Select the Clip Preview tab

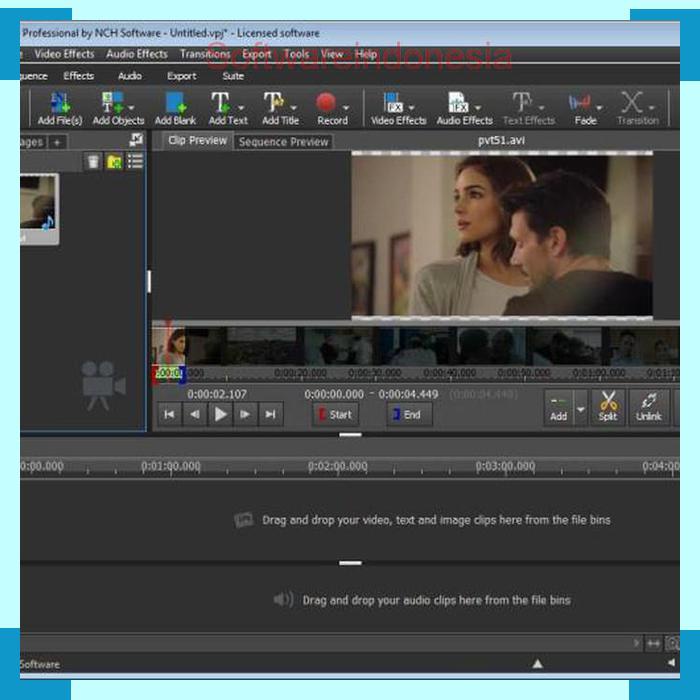point(197,141)
